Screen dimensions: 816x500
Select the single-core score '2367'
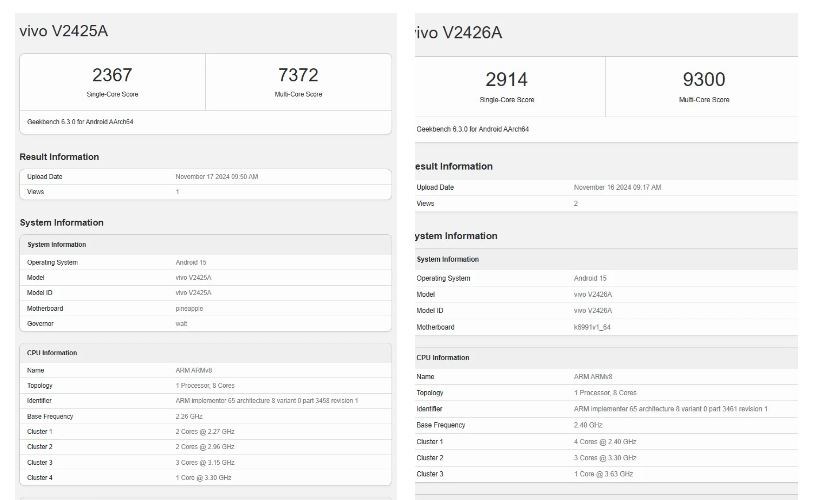(112, 75)
